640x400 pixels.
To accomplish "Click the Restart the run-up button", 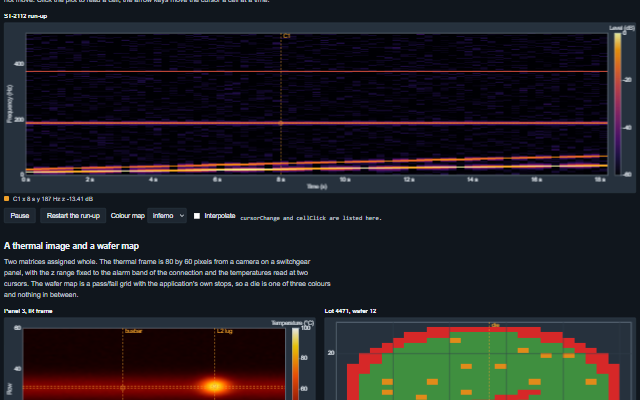I will (x=73, y=216).
